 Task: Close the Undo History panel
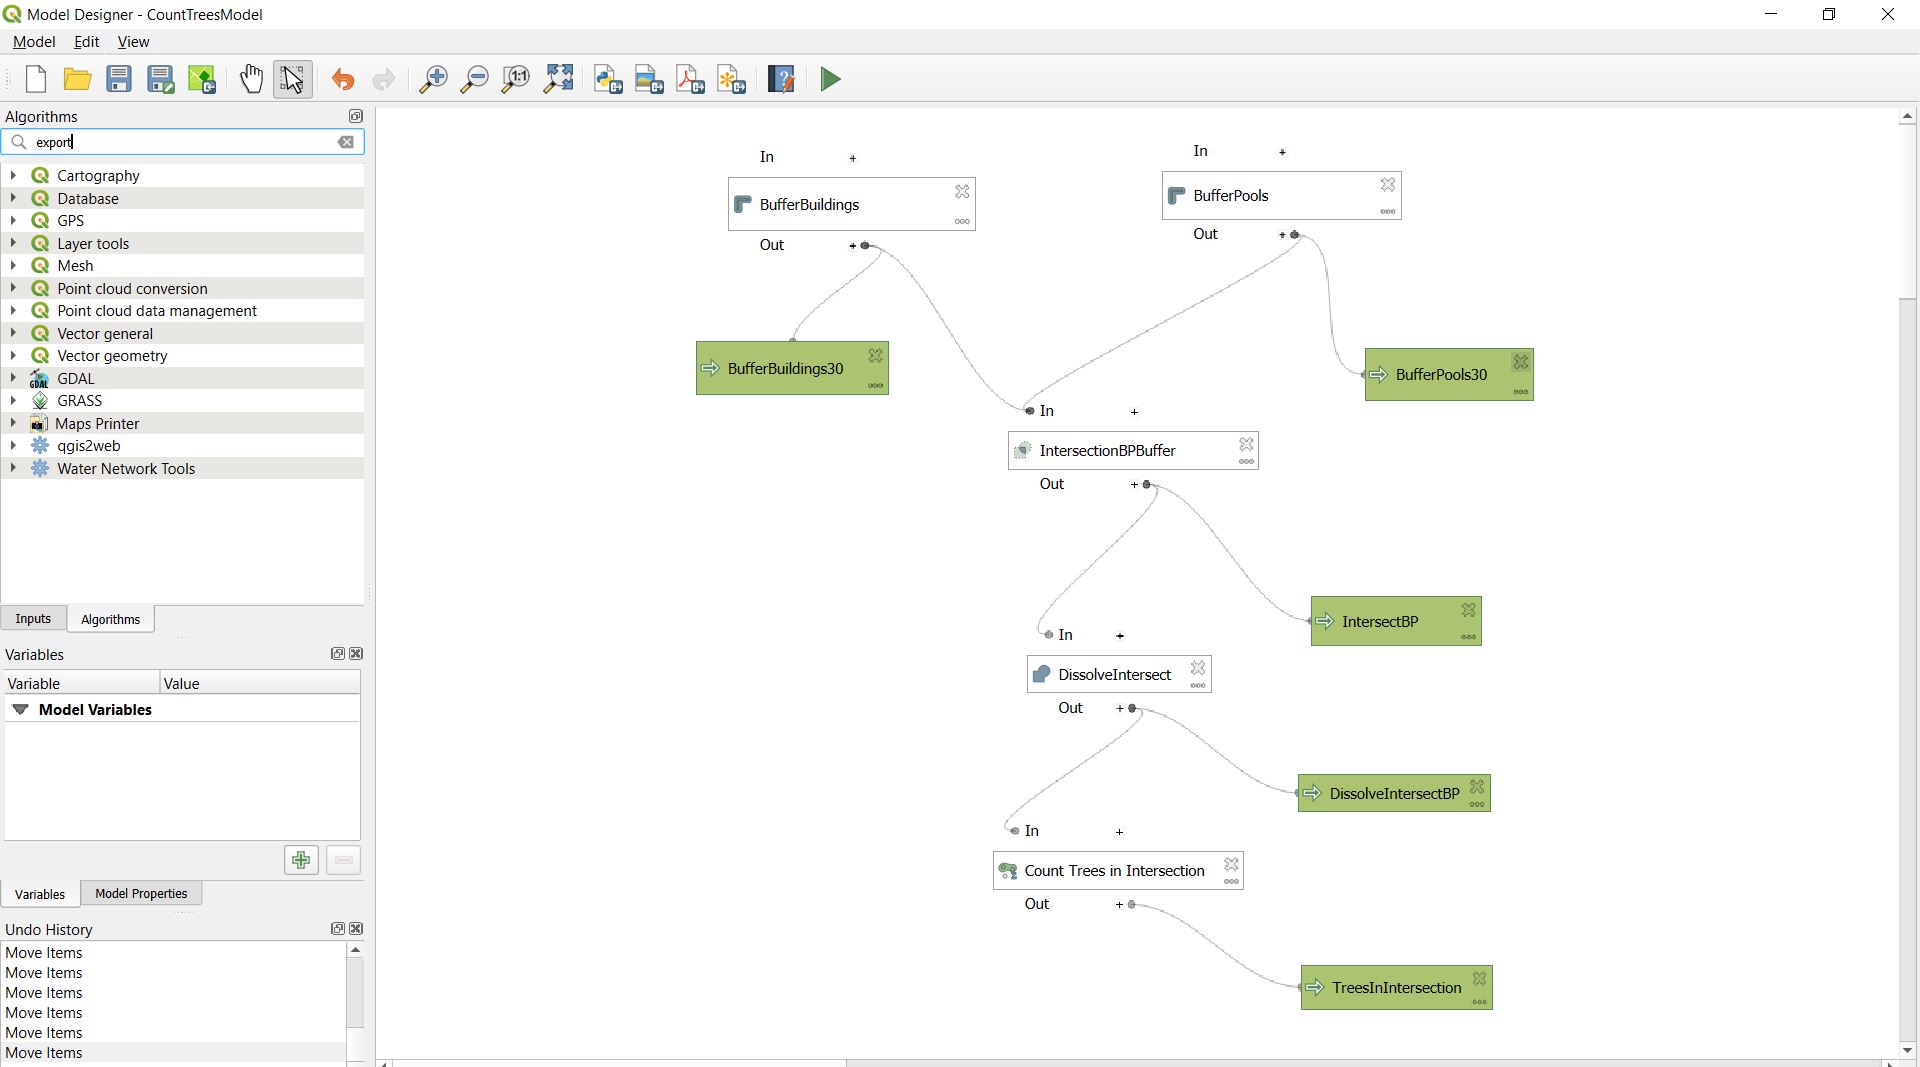[x=356, y=928]
